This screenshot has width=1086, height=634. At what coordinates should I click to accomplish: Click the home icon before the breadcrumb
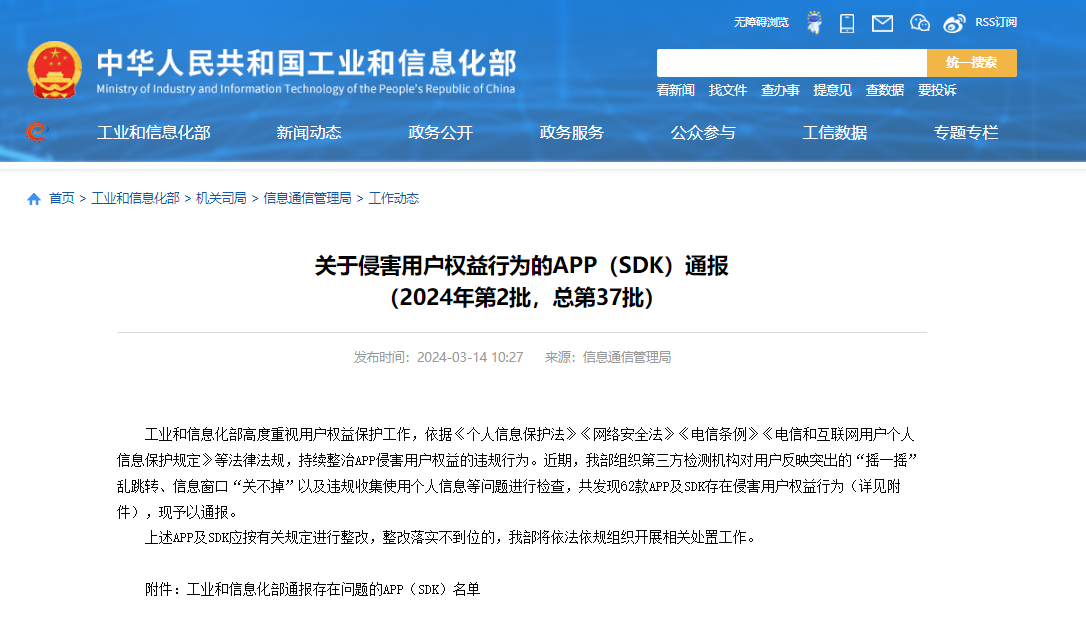coord(31,198)
